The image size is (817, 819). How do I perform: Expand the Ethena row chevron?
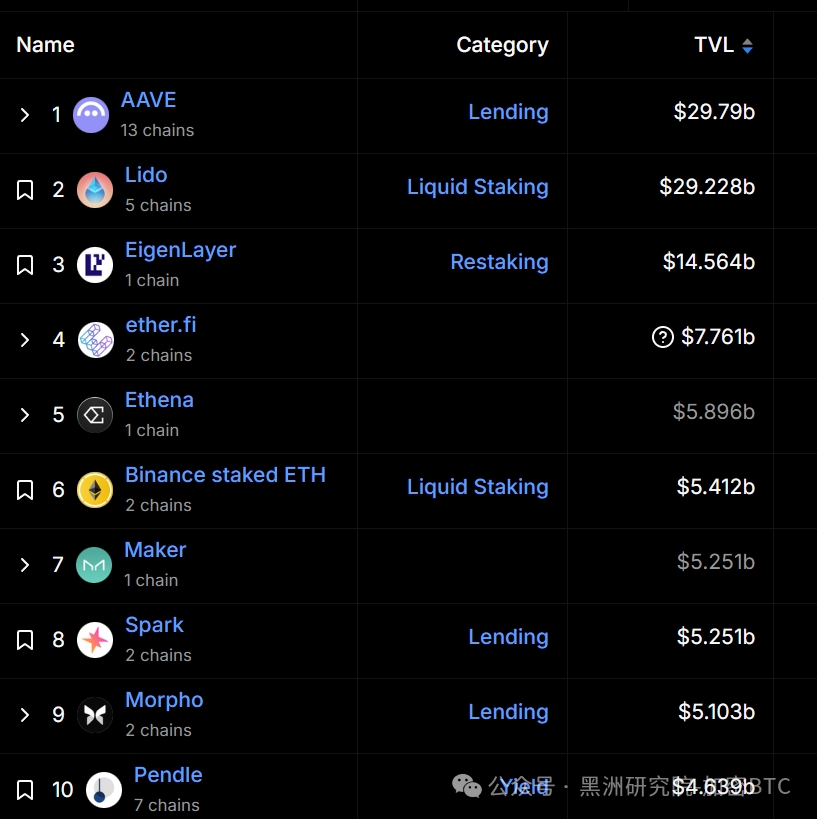pos(25,415)
